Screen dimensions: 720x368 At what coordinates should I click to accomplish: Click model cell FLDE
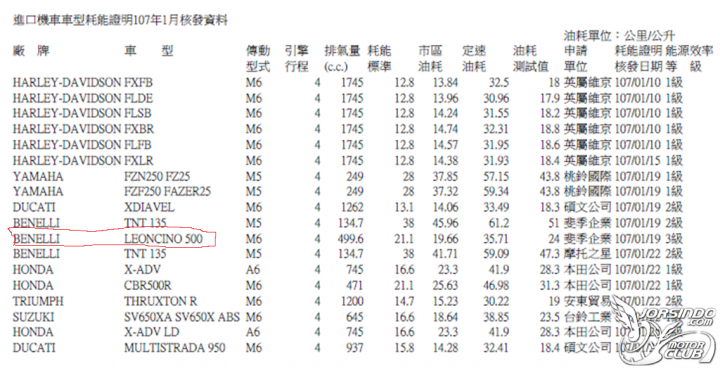pyautogui.click(x=138, y=98)
